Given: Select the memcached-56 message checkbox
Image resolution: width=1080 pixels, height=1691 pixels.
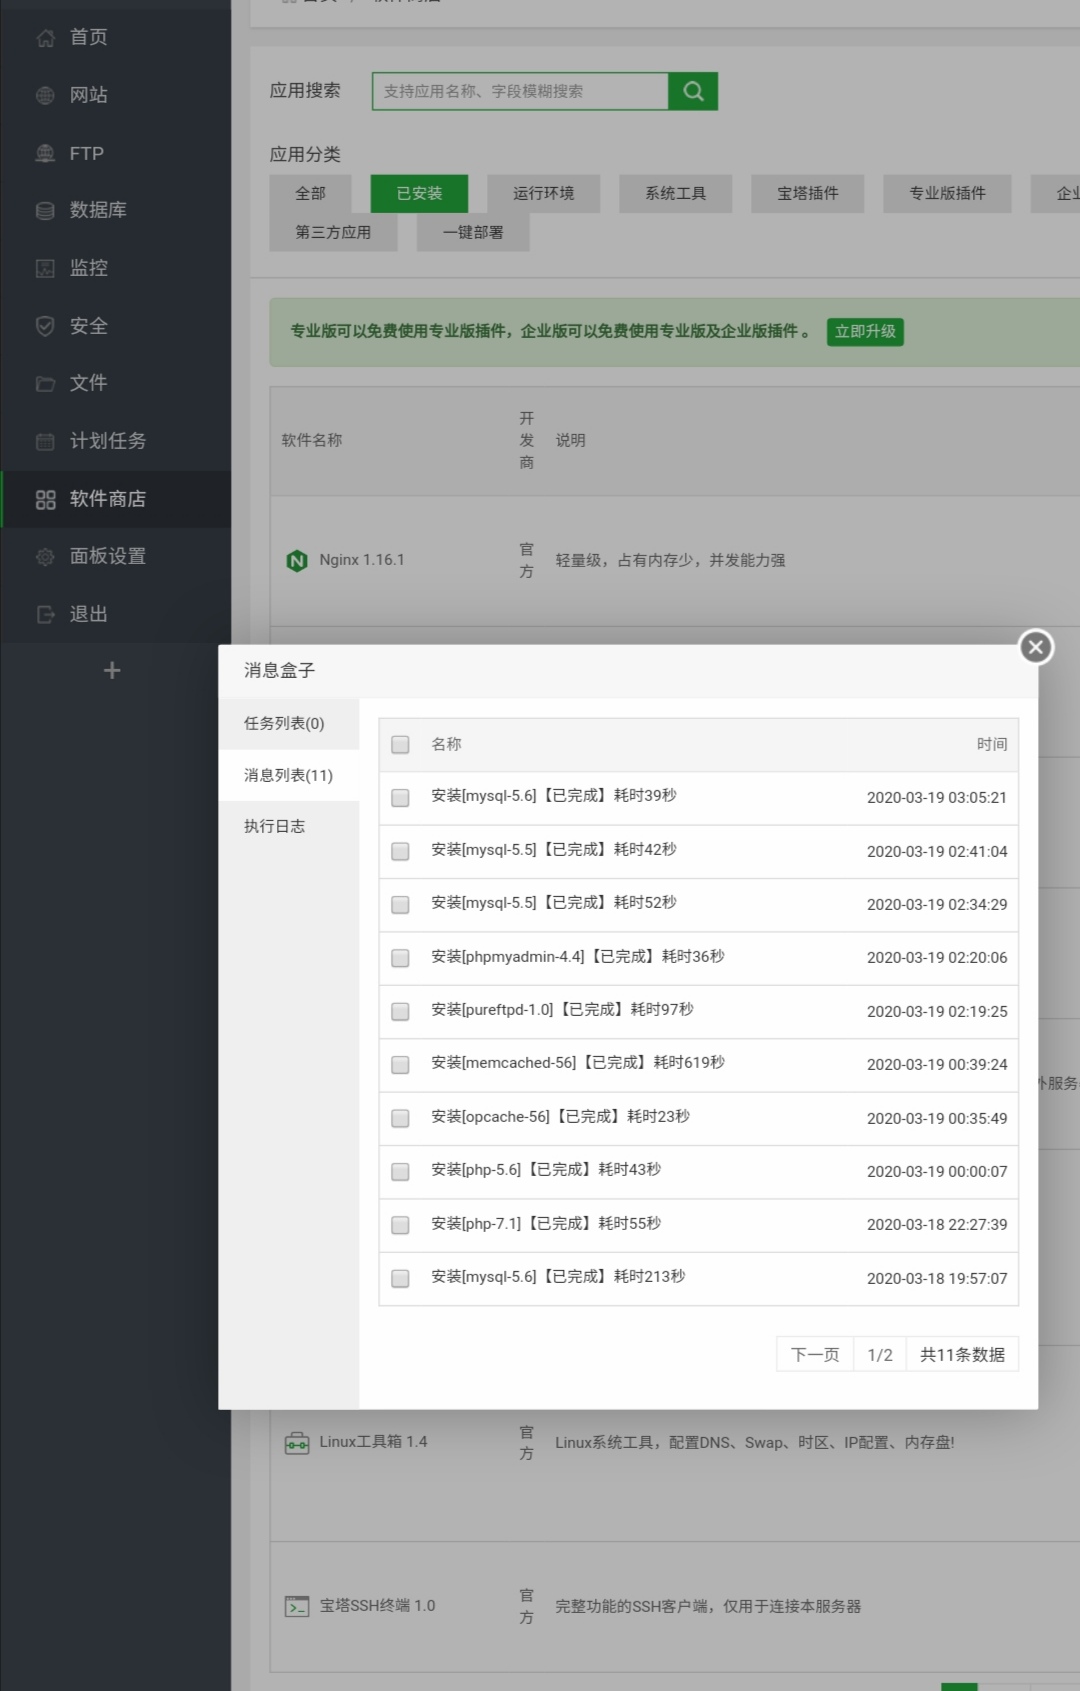Looking at the screenshot, I should [x=400, y=1065].
